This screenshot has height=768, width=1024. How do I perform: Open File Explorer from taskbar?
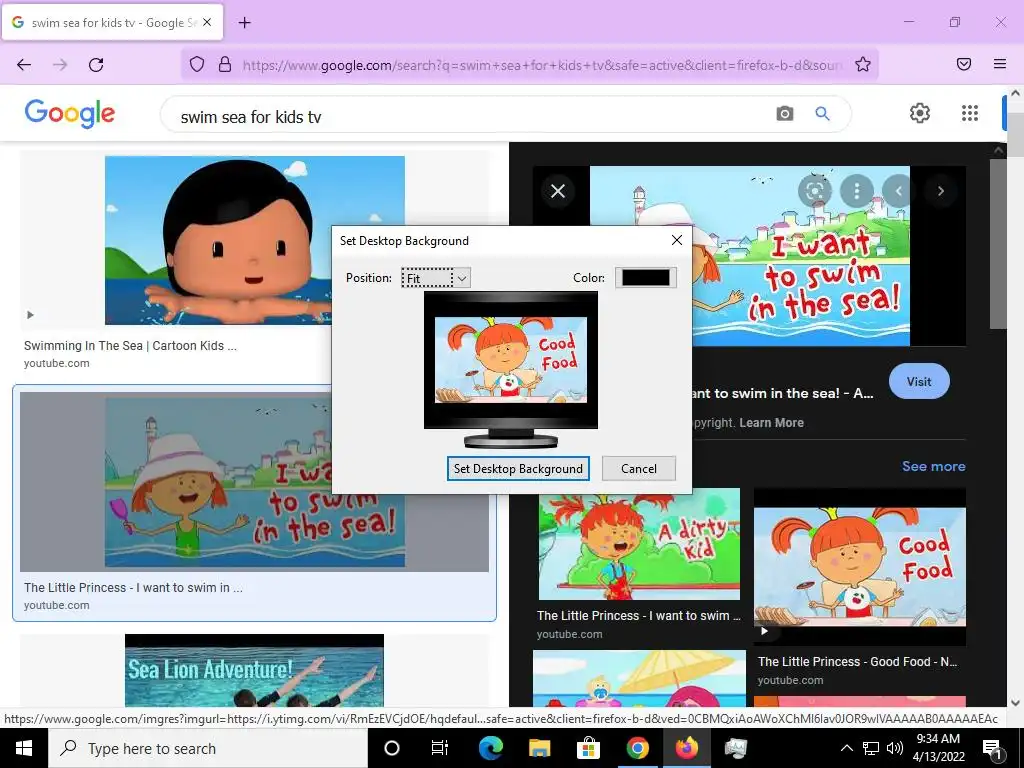(539, 748)
